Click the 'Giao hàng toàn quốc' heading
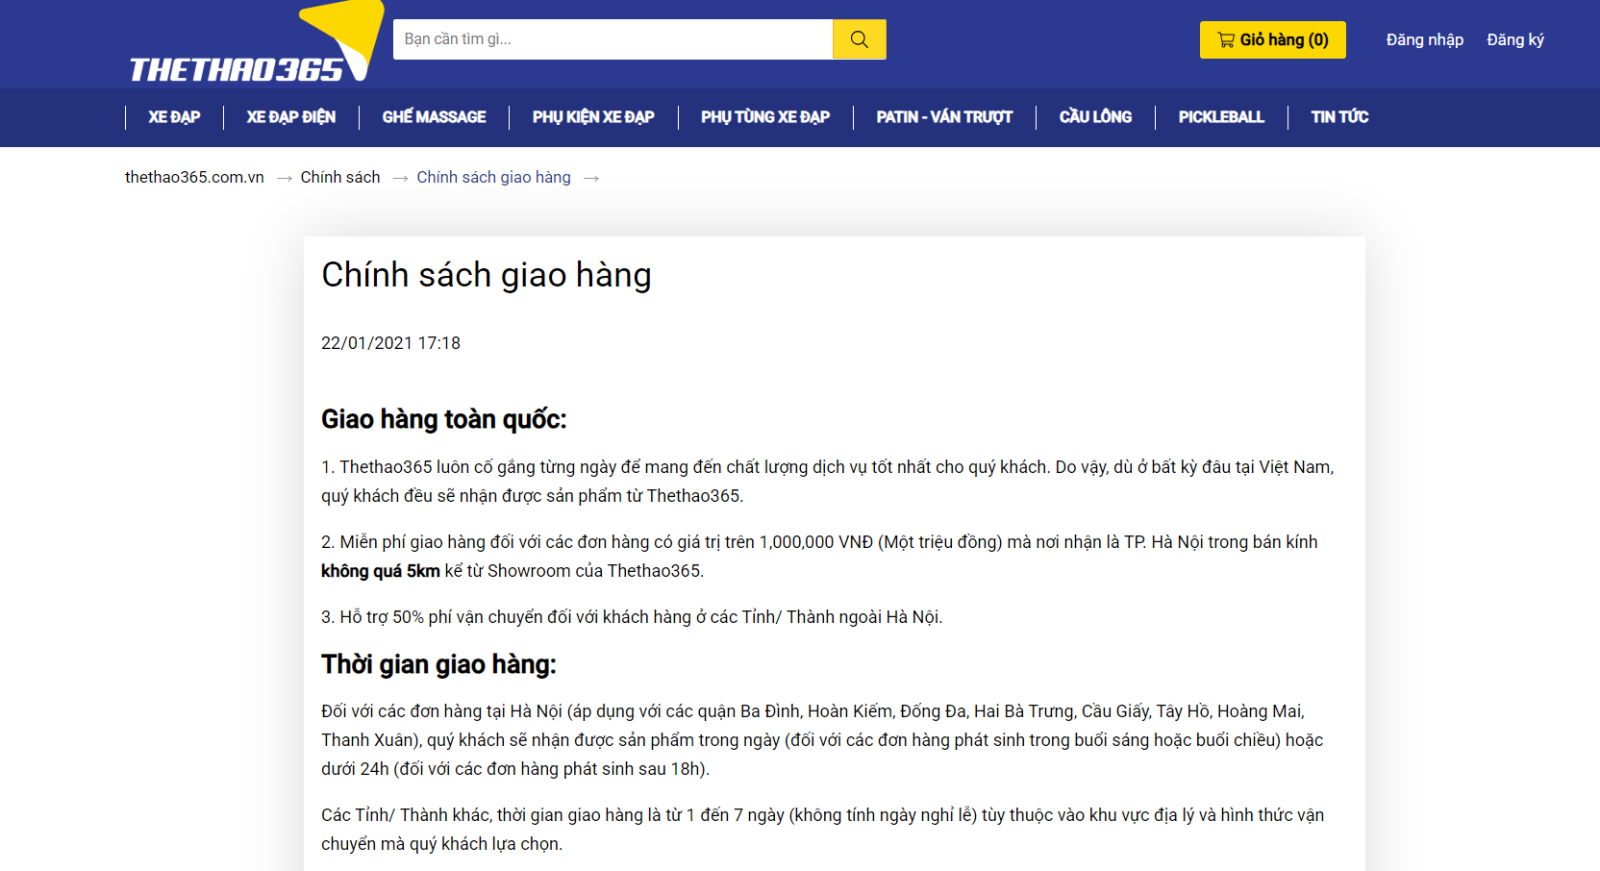The height and width of the screenshot is (871, 1600). click(x=443, y=419)
